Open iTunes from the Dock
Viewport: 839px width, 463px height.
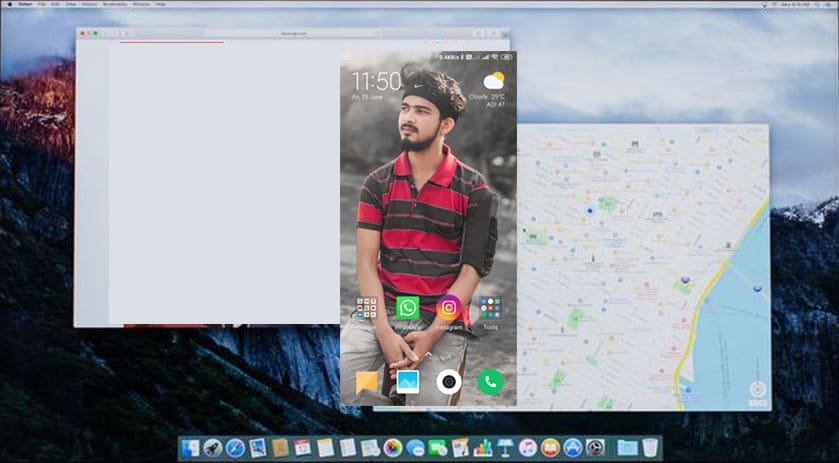click(x=528, y=448)
